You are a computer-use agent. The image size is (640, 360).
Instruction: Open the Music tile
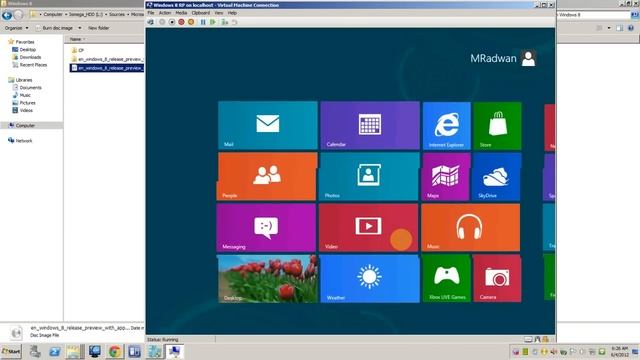[471, 228]
